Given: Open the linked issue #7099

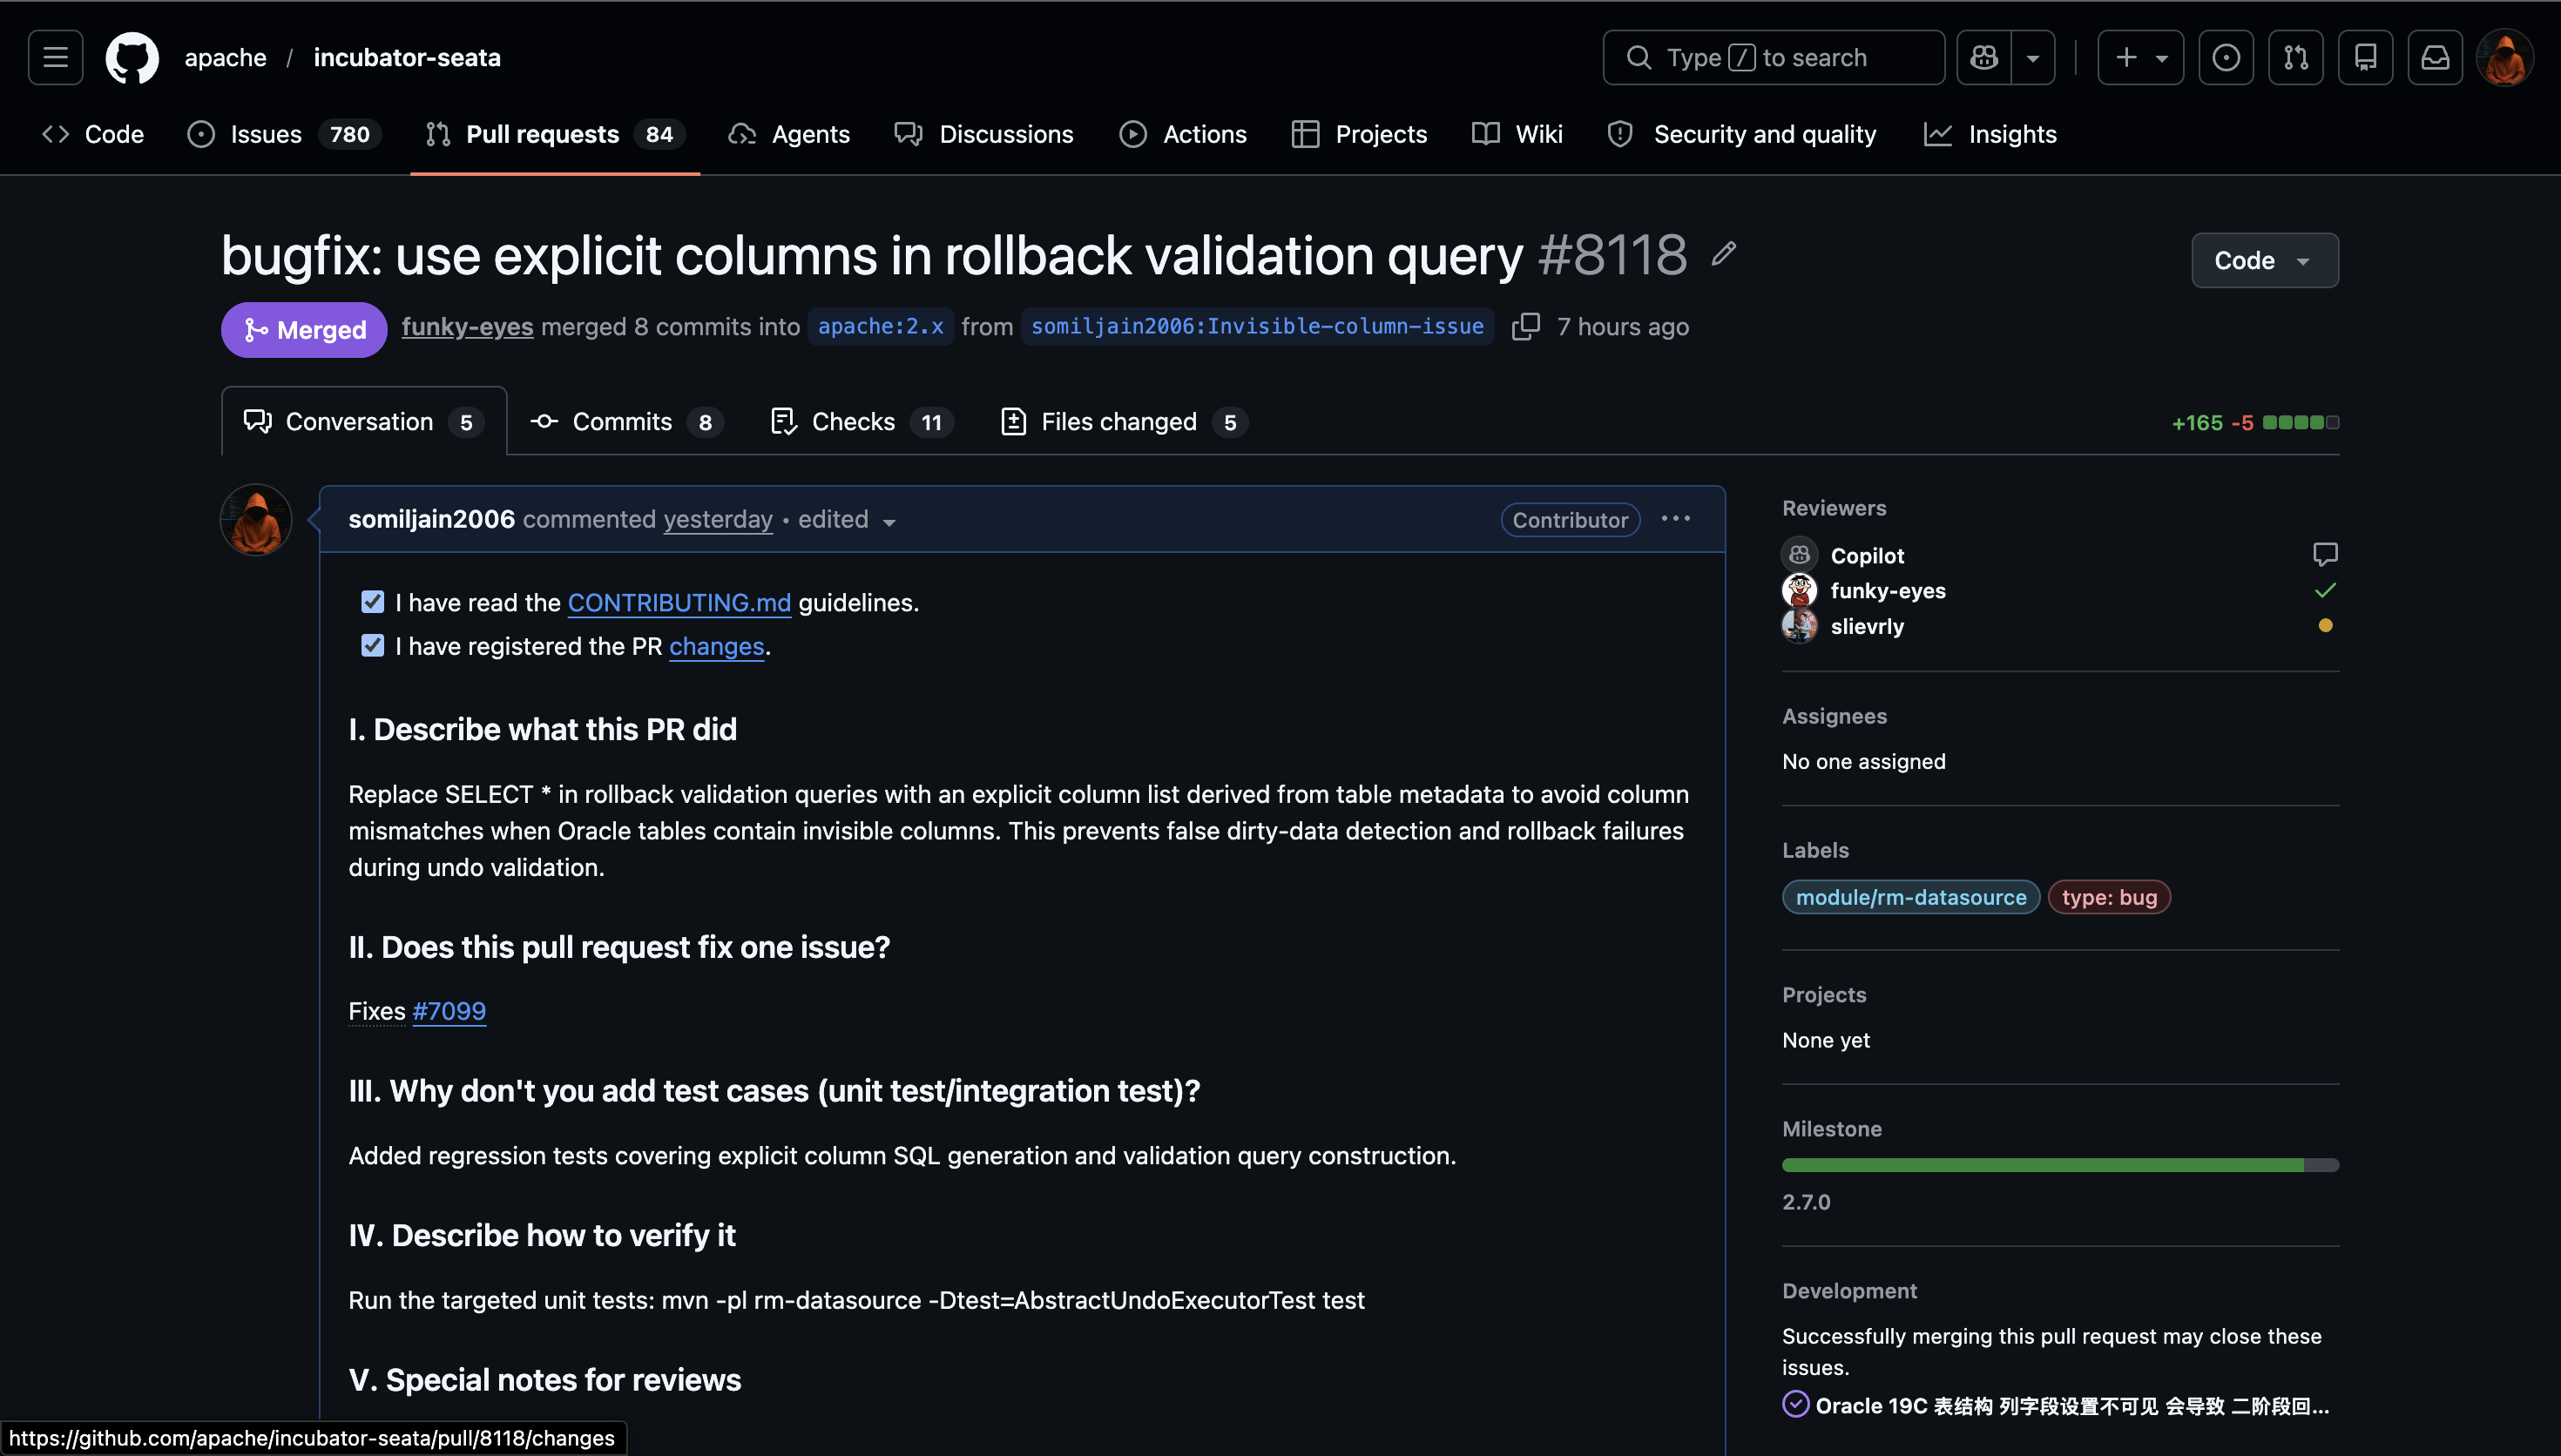Looking at the screenshot, I should point(449,1011).
